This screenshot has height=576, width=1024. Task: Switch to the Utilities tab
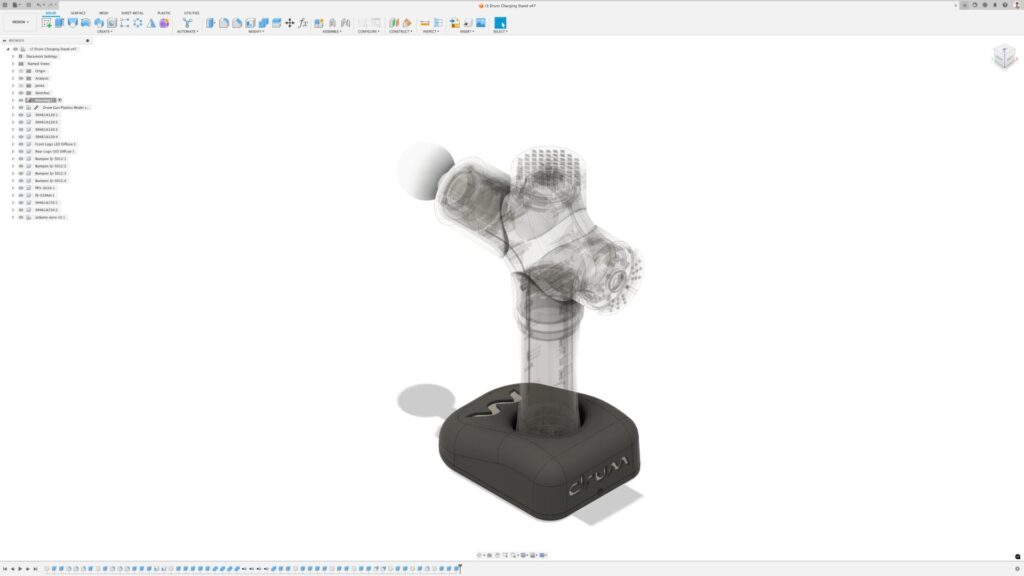pos(191,13)
